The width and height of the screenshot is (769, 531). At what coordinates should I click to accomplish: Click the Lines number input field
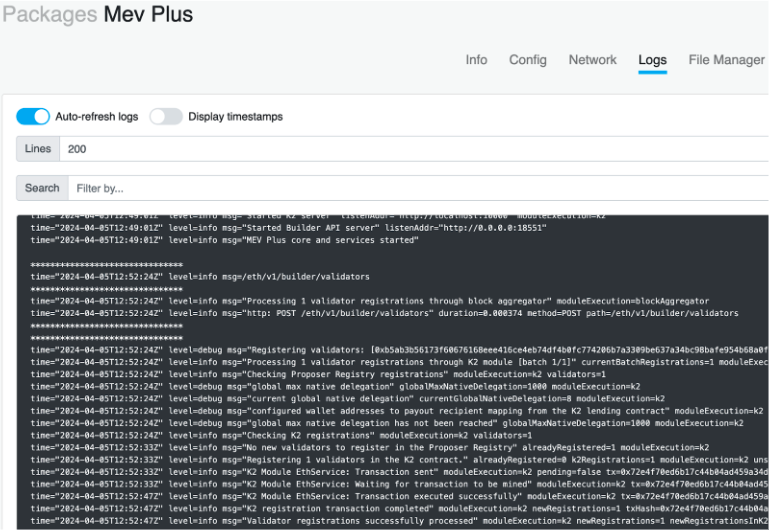coord(414,149)
